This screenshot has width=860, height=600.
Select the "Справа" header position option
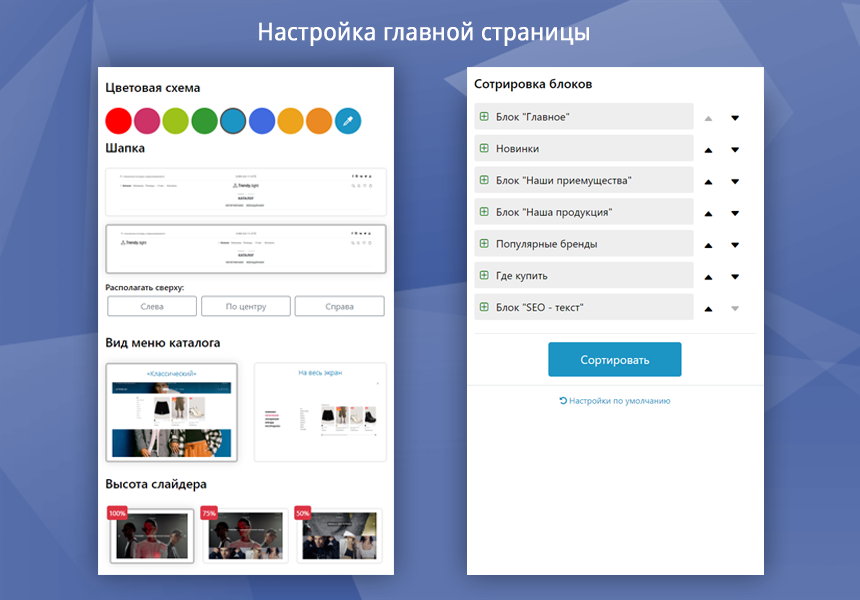(x=338, y=306)
